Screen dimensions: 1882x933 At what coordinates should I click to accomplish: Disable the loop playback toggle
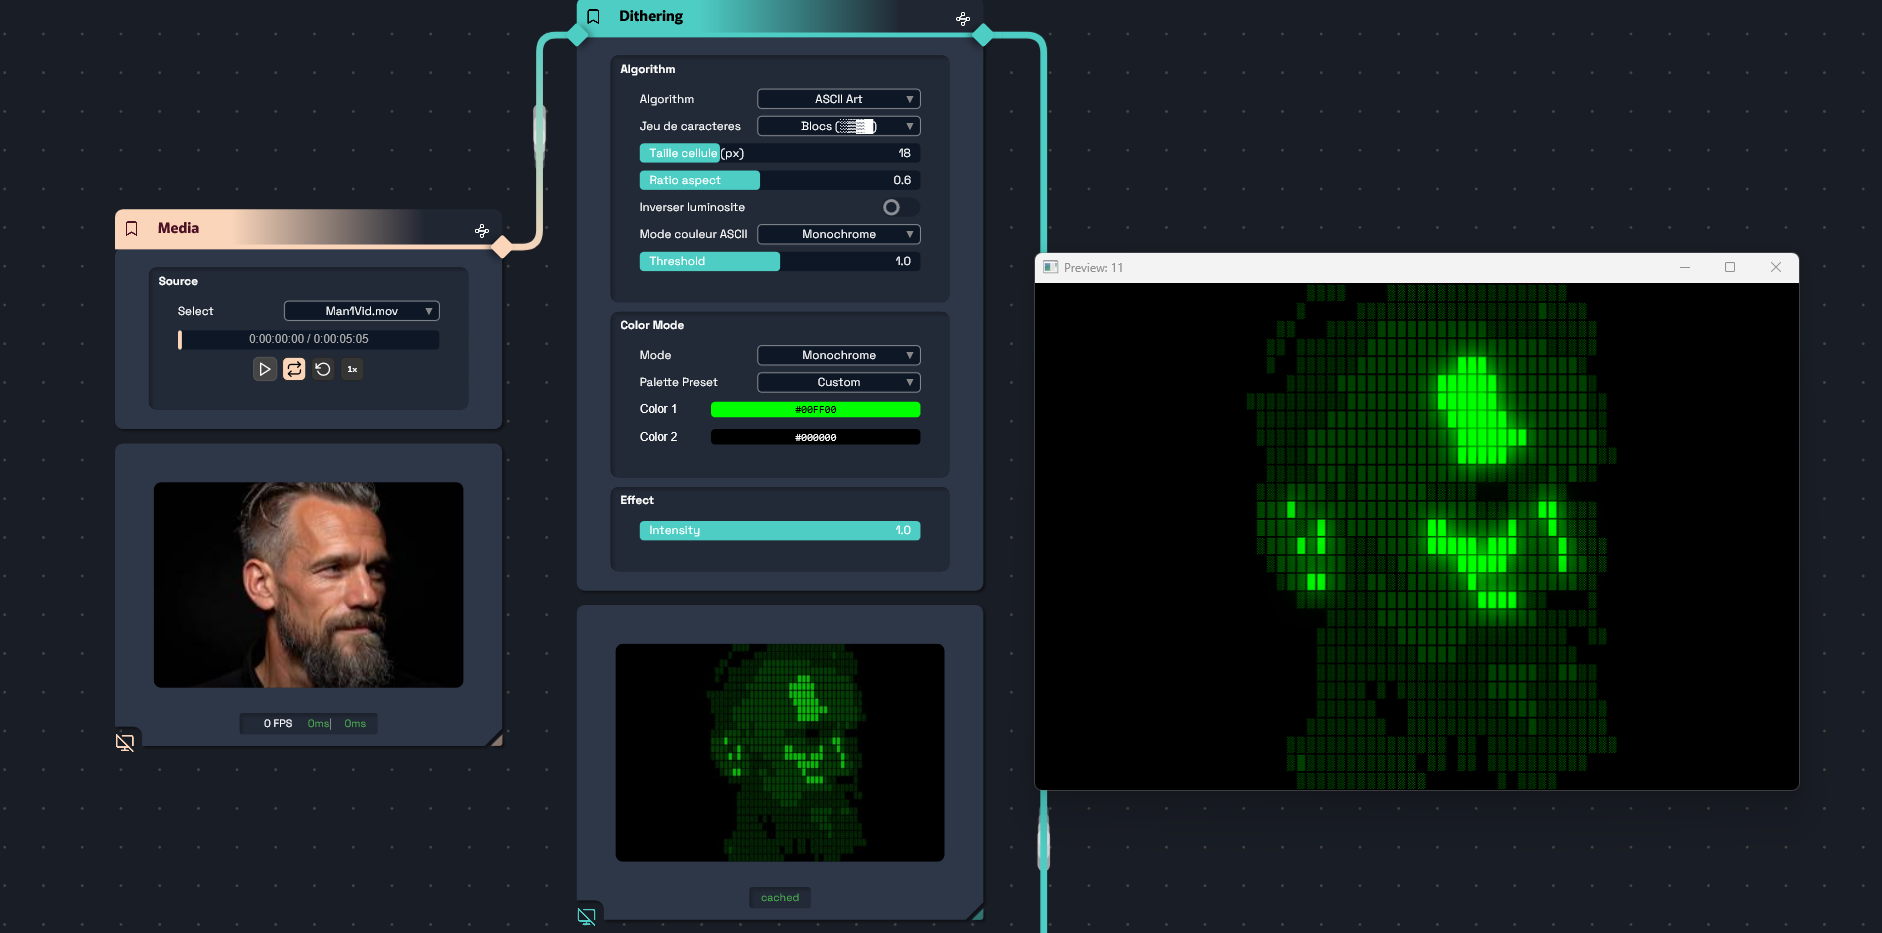tap(293, 369)
